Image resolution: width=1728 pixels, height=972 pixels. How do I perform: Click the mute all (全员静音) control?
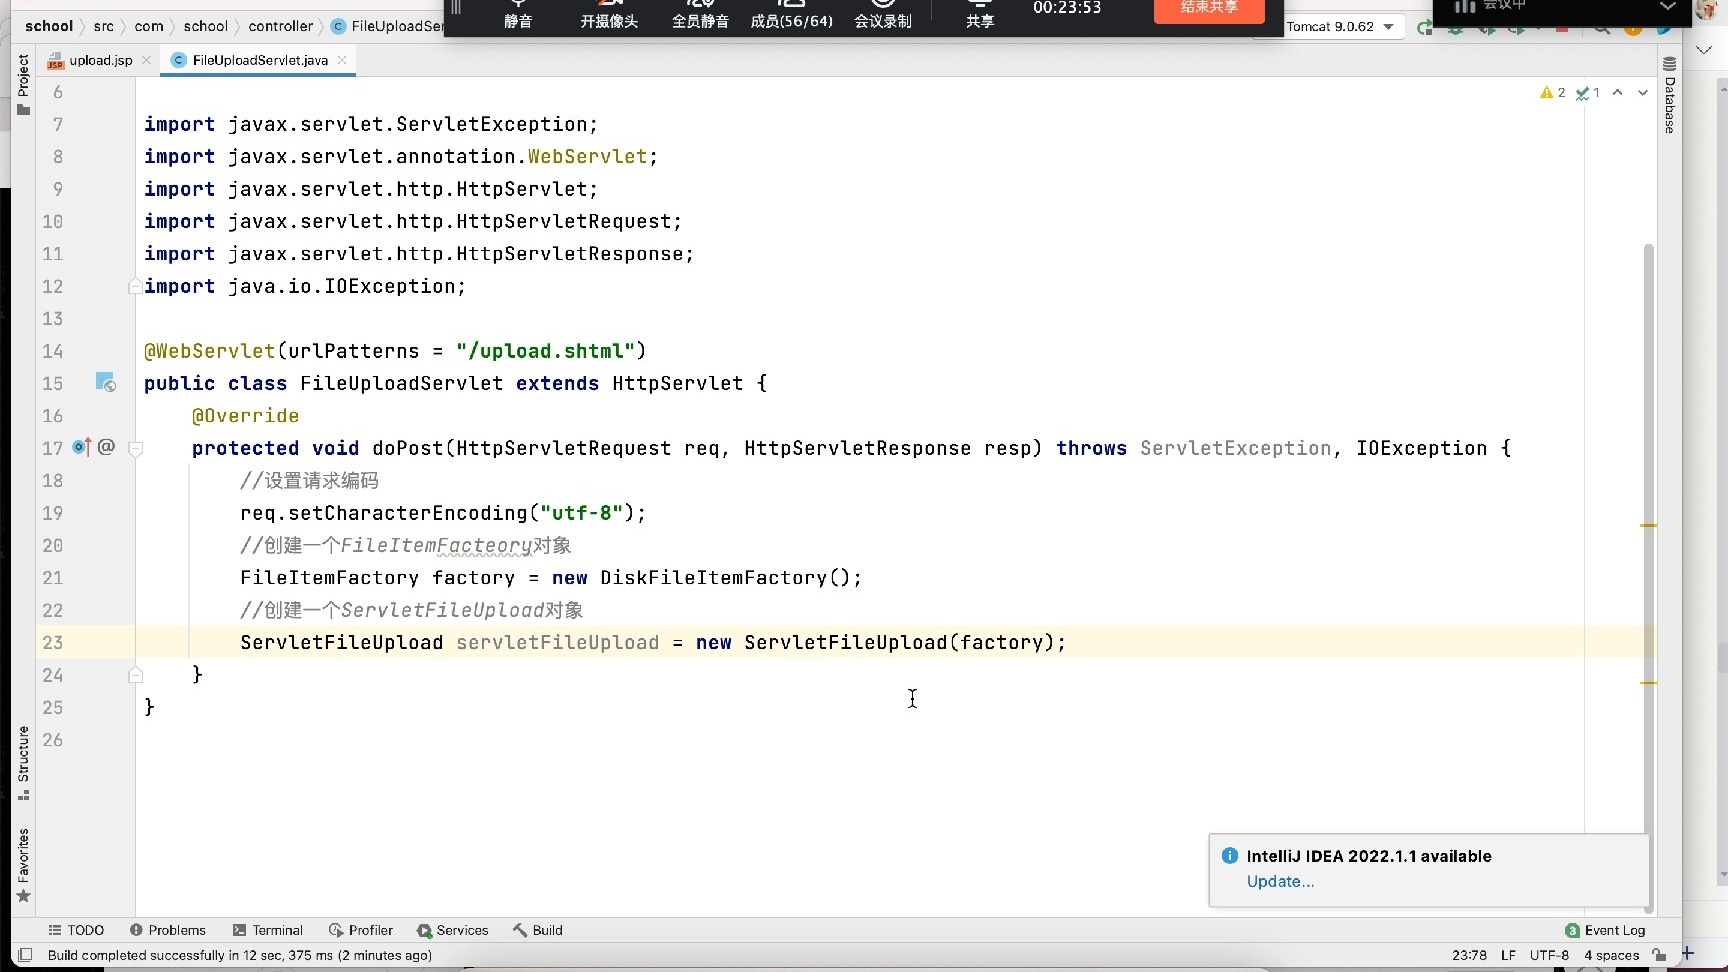point(700,15)
